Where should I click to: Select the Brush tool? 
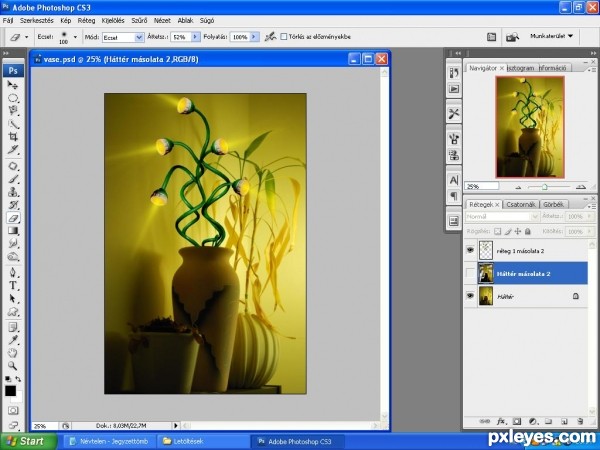[13, 179]
